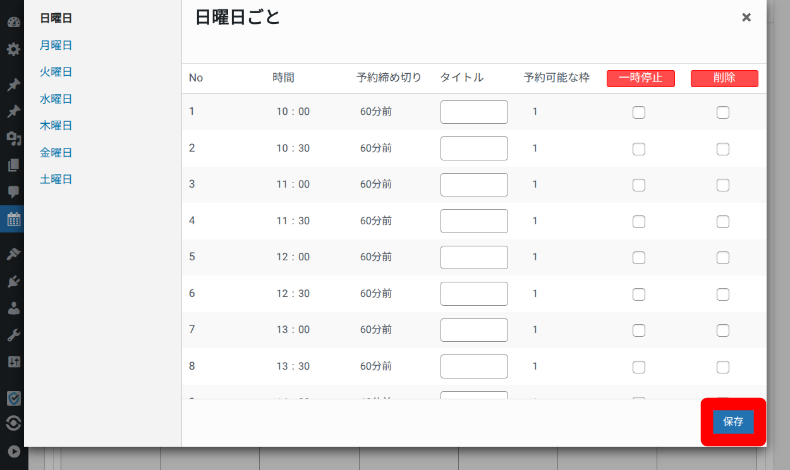
Task: Check 削除 box for 10:00 row
Action: [722, 112]
